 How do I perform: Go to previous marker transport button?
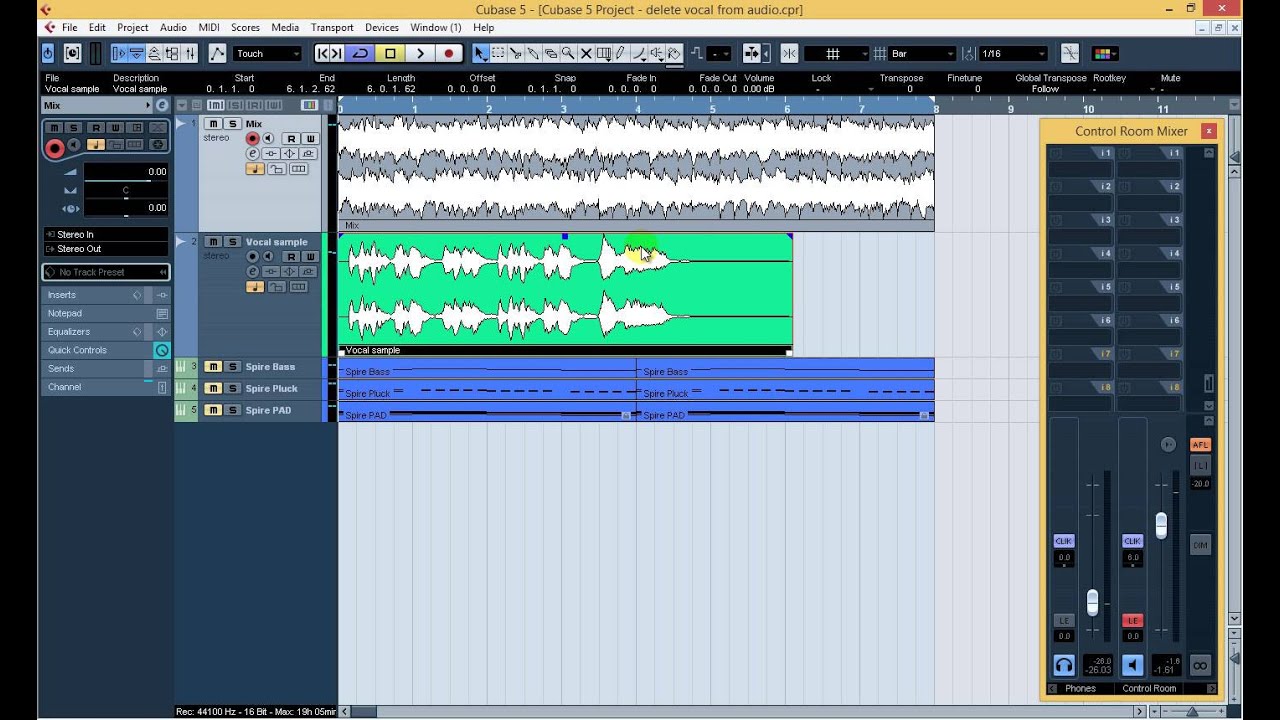pos(323,53)
